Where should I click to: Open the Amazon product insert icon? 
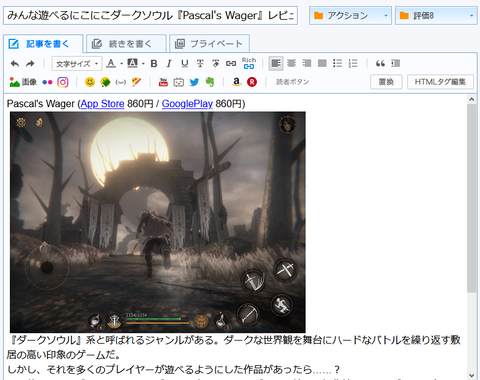236,82
